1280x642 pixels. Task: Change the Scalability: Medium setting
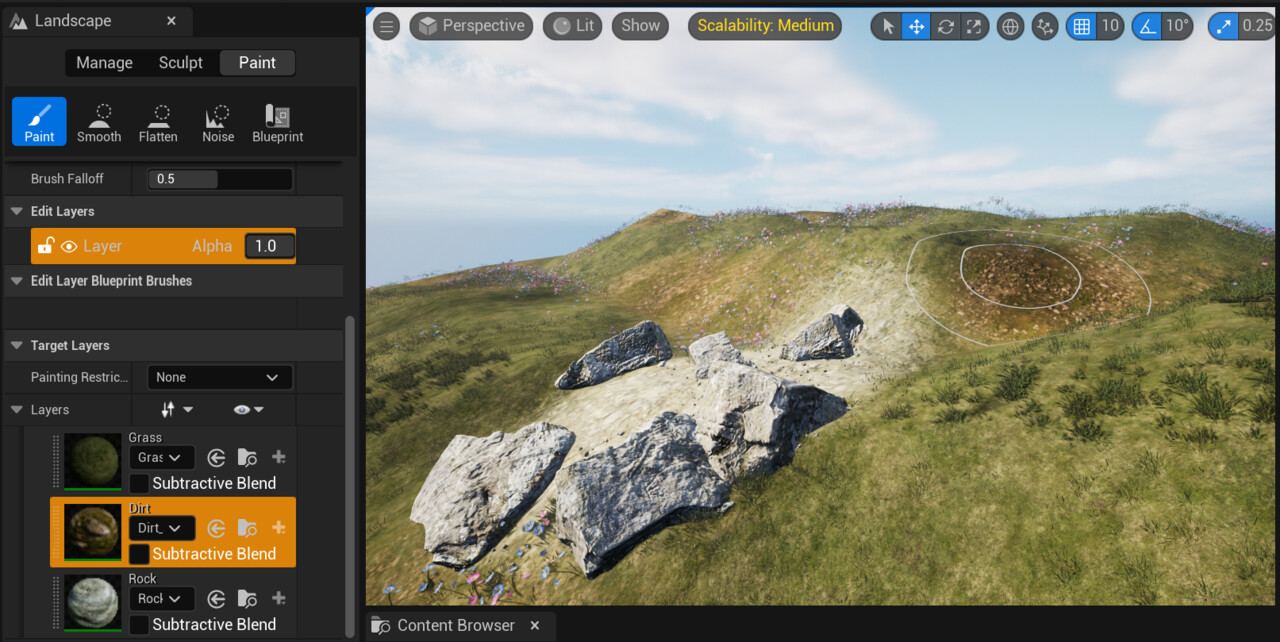click(764, 25)
